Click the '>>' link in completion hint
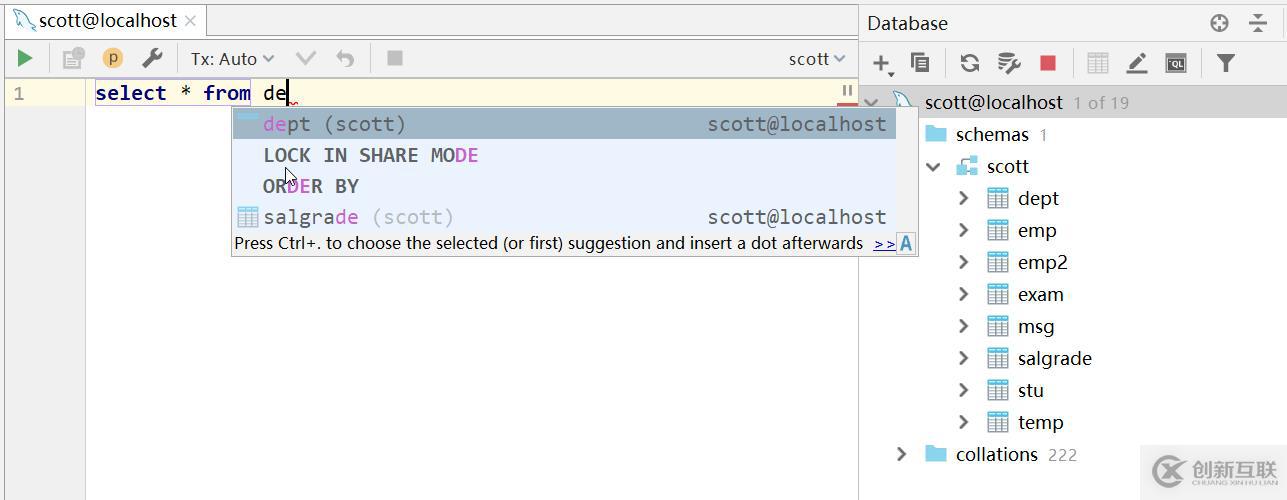 pos(884,243)
